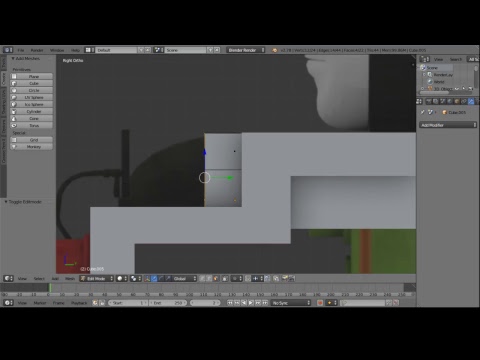Open the snap element dropdown
The width and height of the screenshot is (480, 360).
(257, 278)
